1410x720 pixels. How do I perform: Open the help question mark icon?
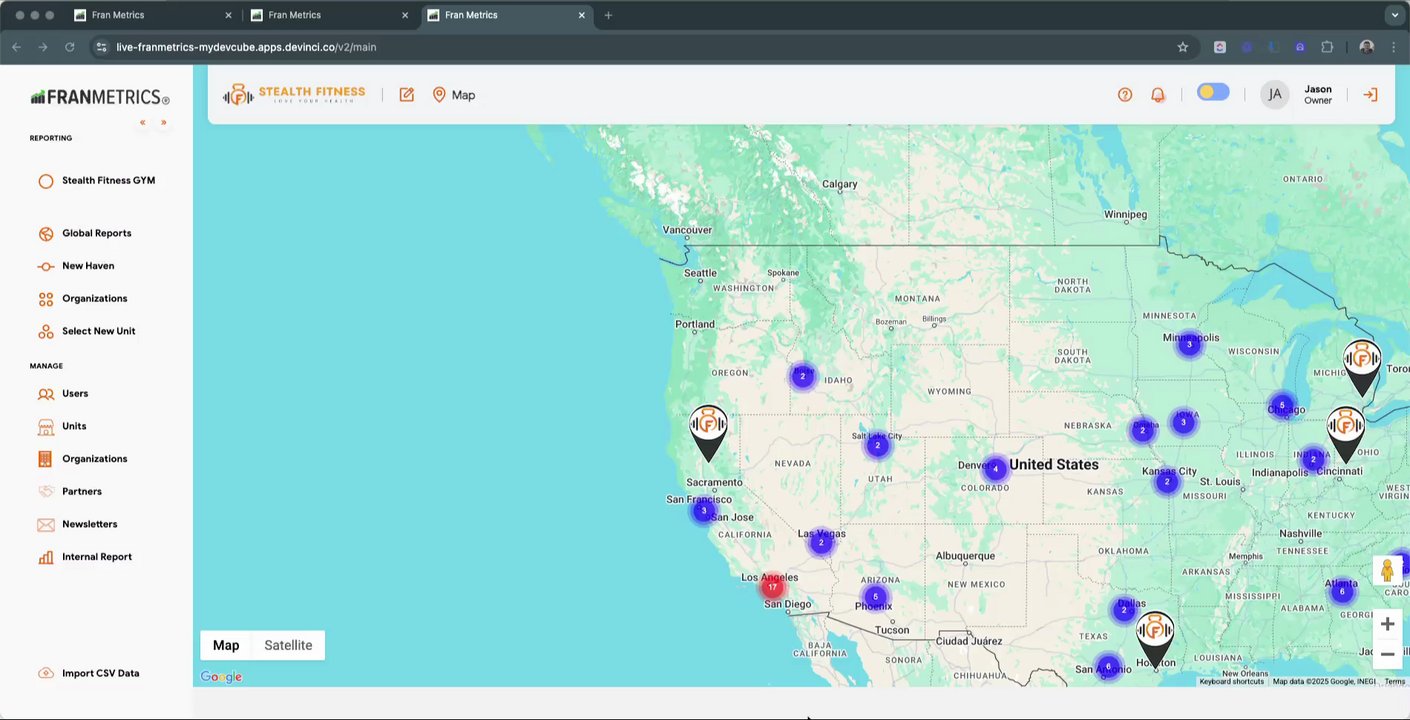tap(1125, 95)
